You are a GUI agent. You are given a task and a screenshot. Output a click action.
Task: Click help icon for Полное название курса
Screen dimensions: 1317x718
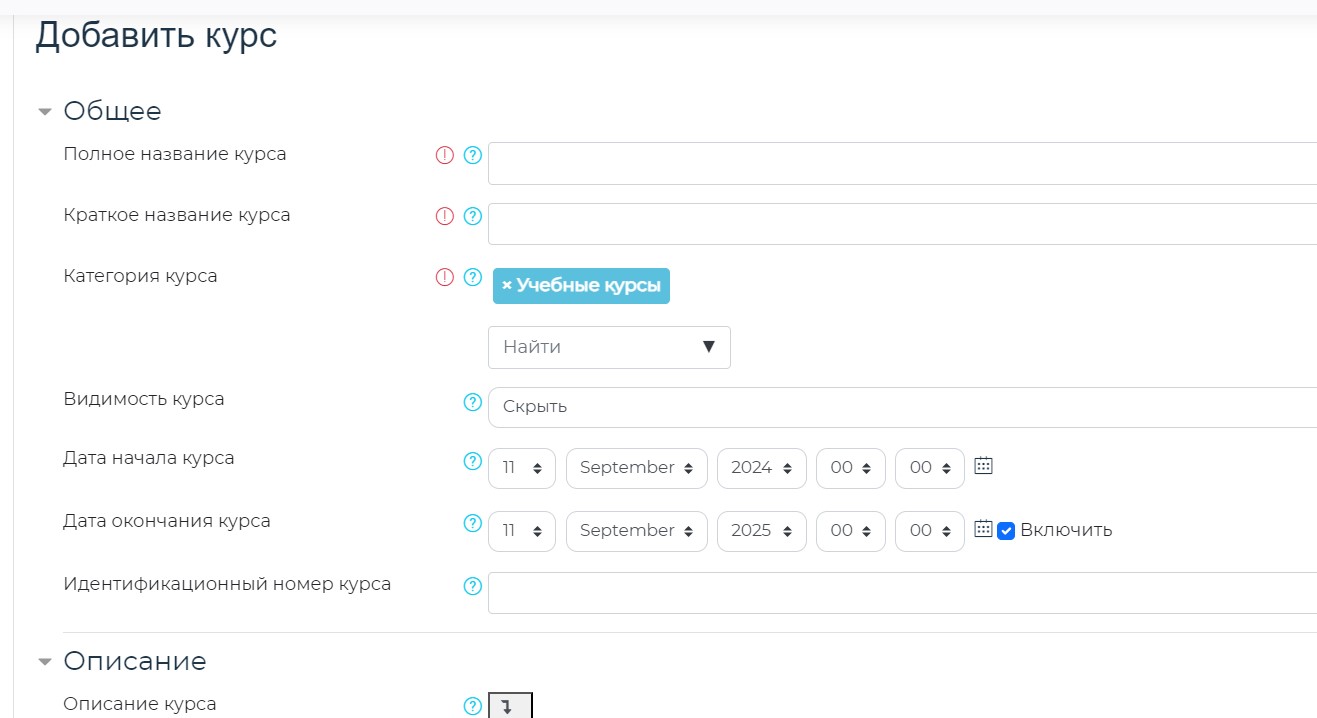pos(473,155)
